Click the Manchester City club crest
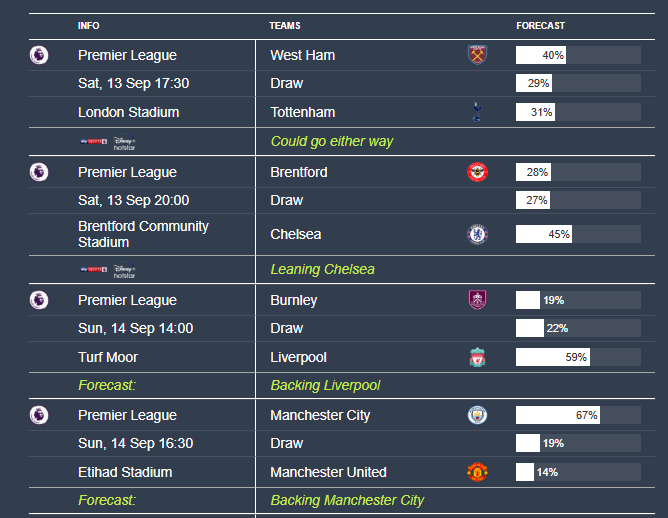Viewport: 668px width, 518px height. pos(477,415)
